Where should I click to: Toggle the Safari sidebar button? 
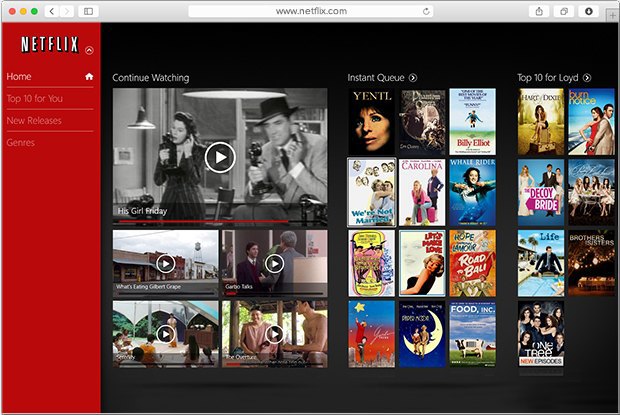point(89,11)
